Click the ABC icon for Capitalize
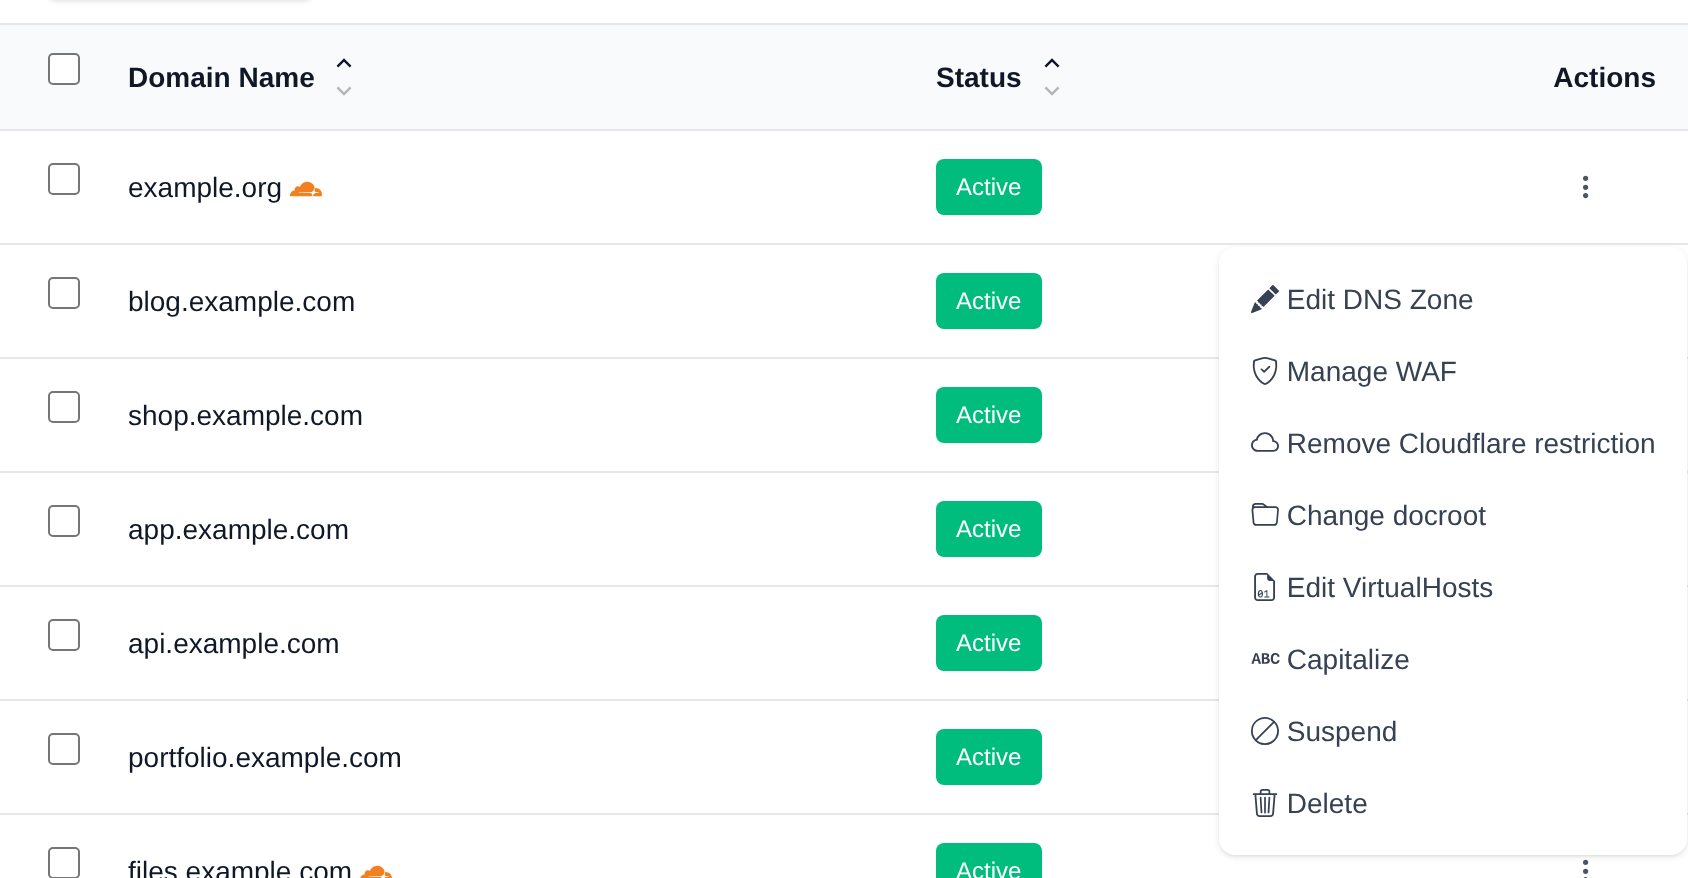The width and height of the screenshot is (1688, 878). 1265,659
